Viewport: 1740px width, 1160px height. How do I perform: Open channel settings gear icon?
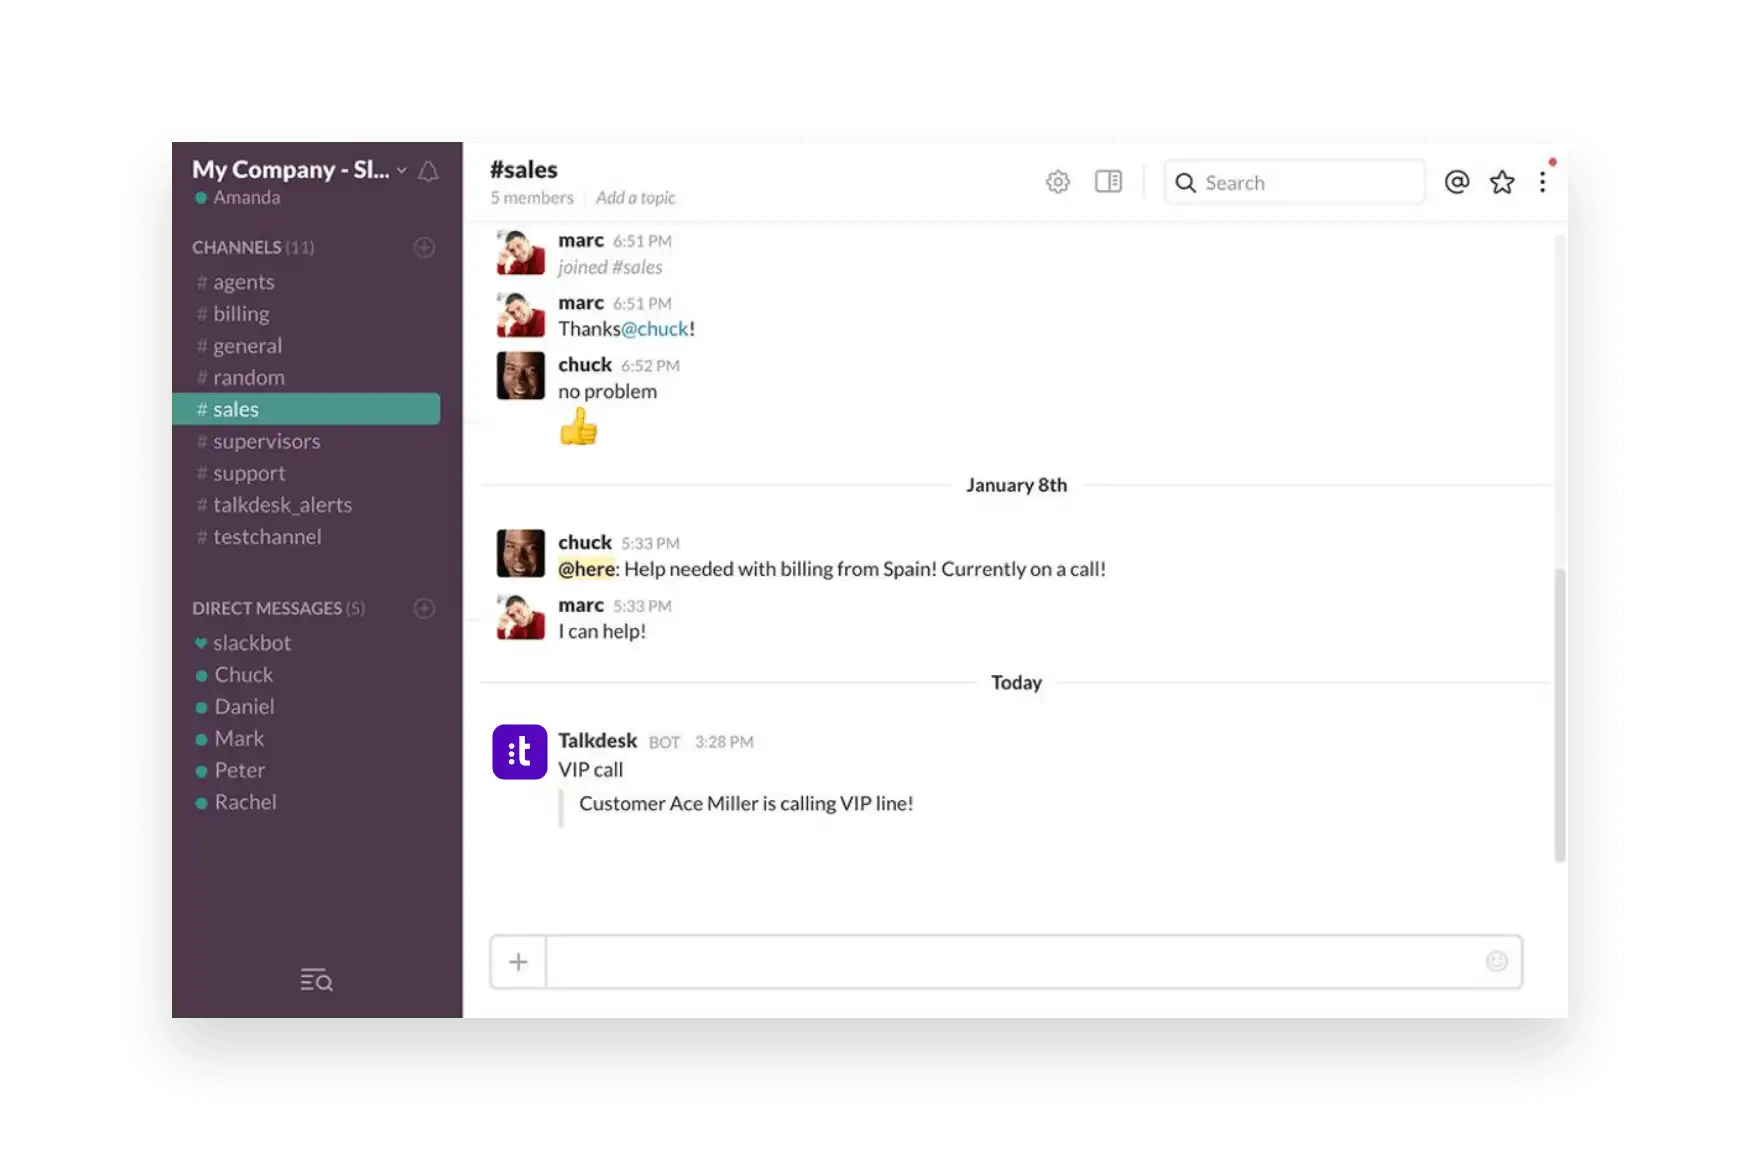point(1057,182)
